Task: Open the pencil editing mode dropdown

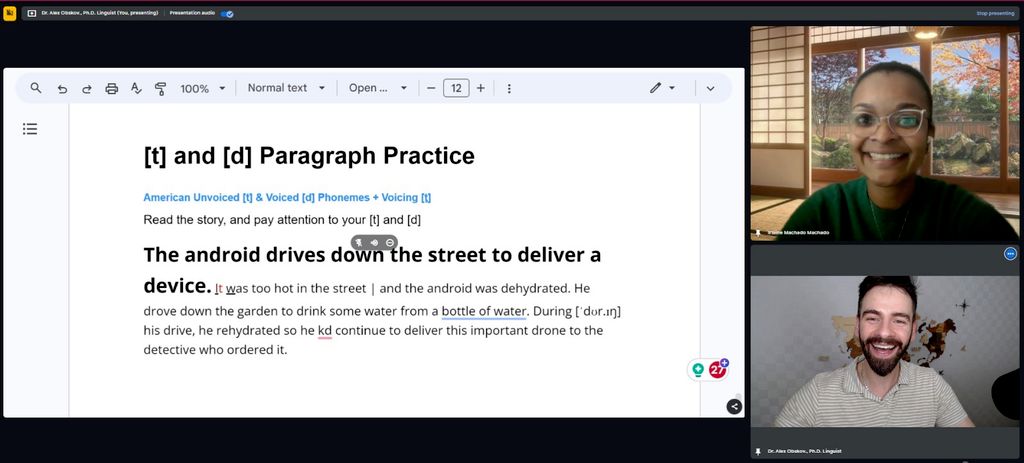Action: (x=662, y=88)
